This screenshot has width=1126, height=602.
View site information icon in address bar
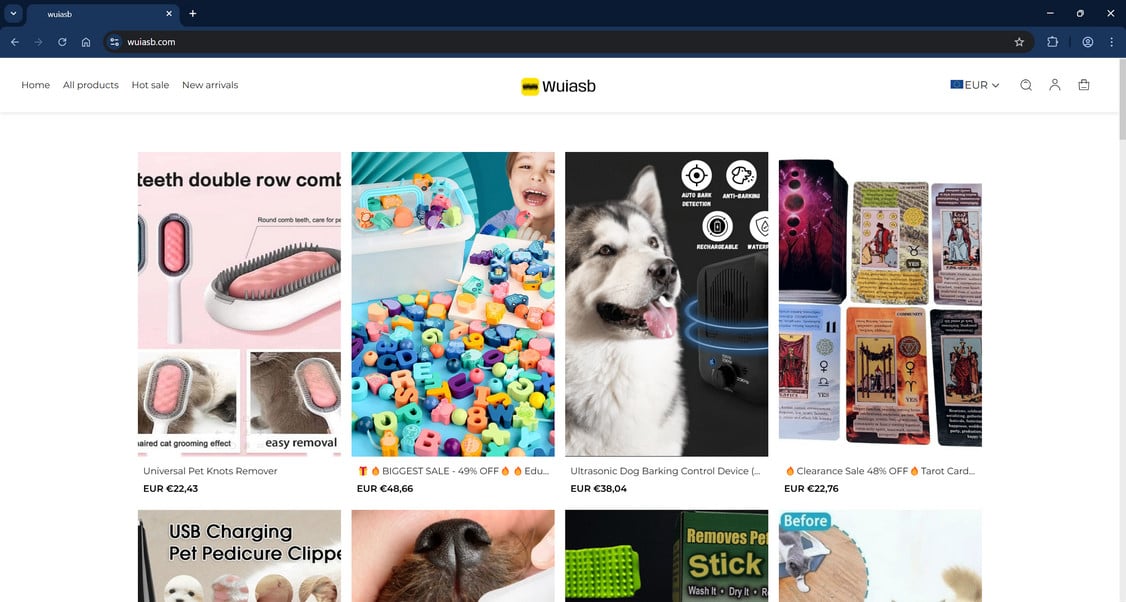click(x=114, y=42)
